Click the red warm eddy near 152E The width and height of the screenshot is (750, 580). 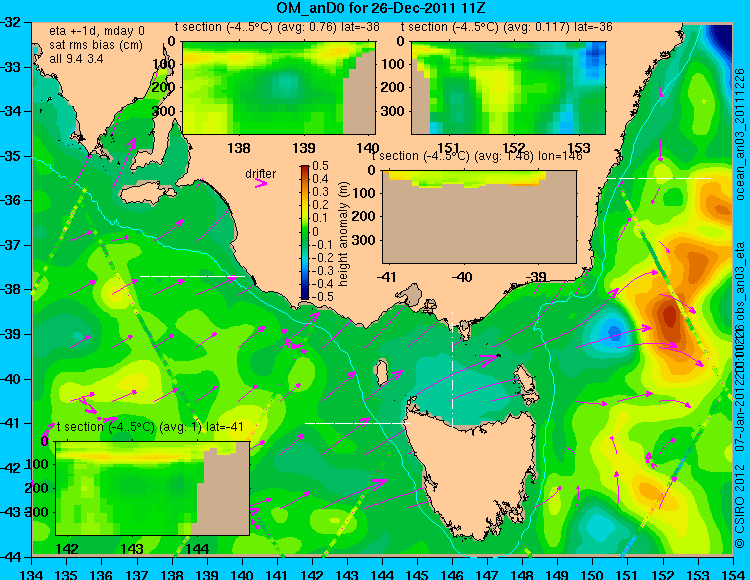coord(669,317)
